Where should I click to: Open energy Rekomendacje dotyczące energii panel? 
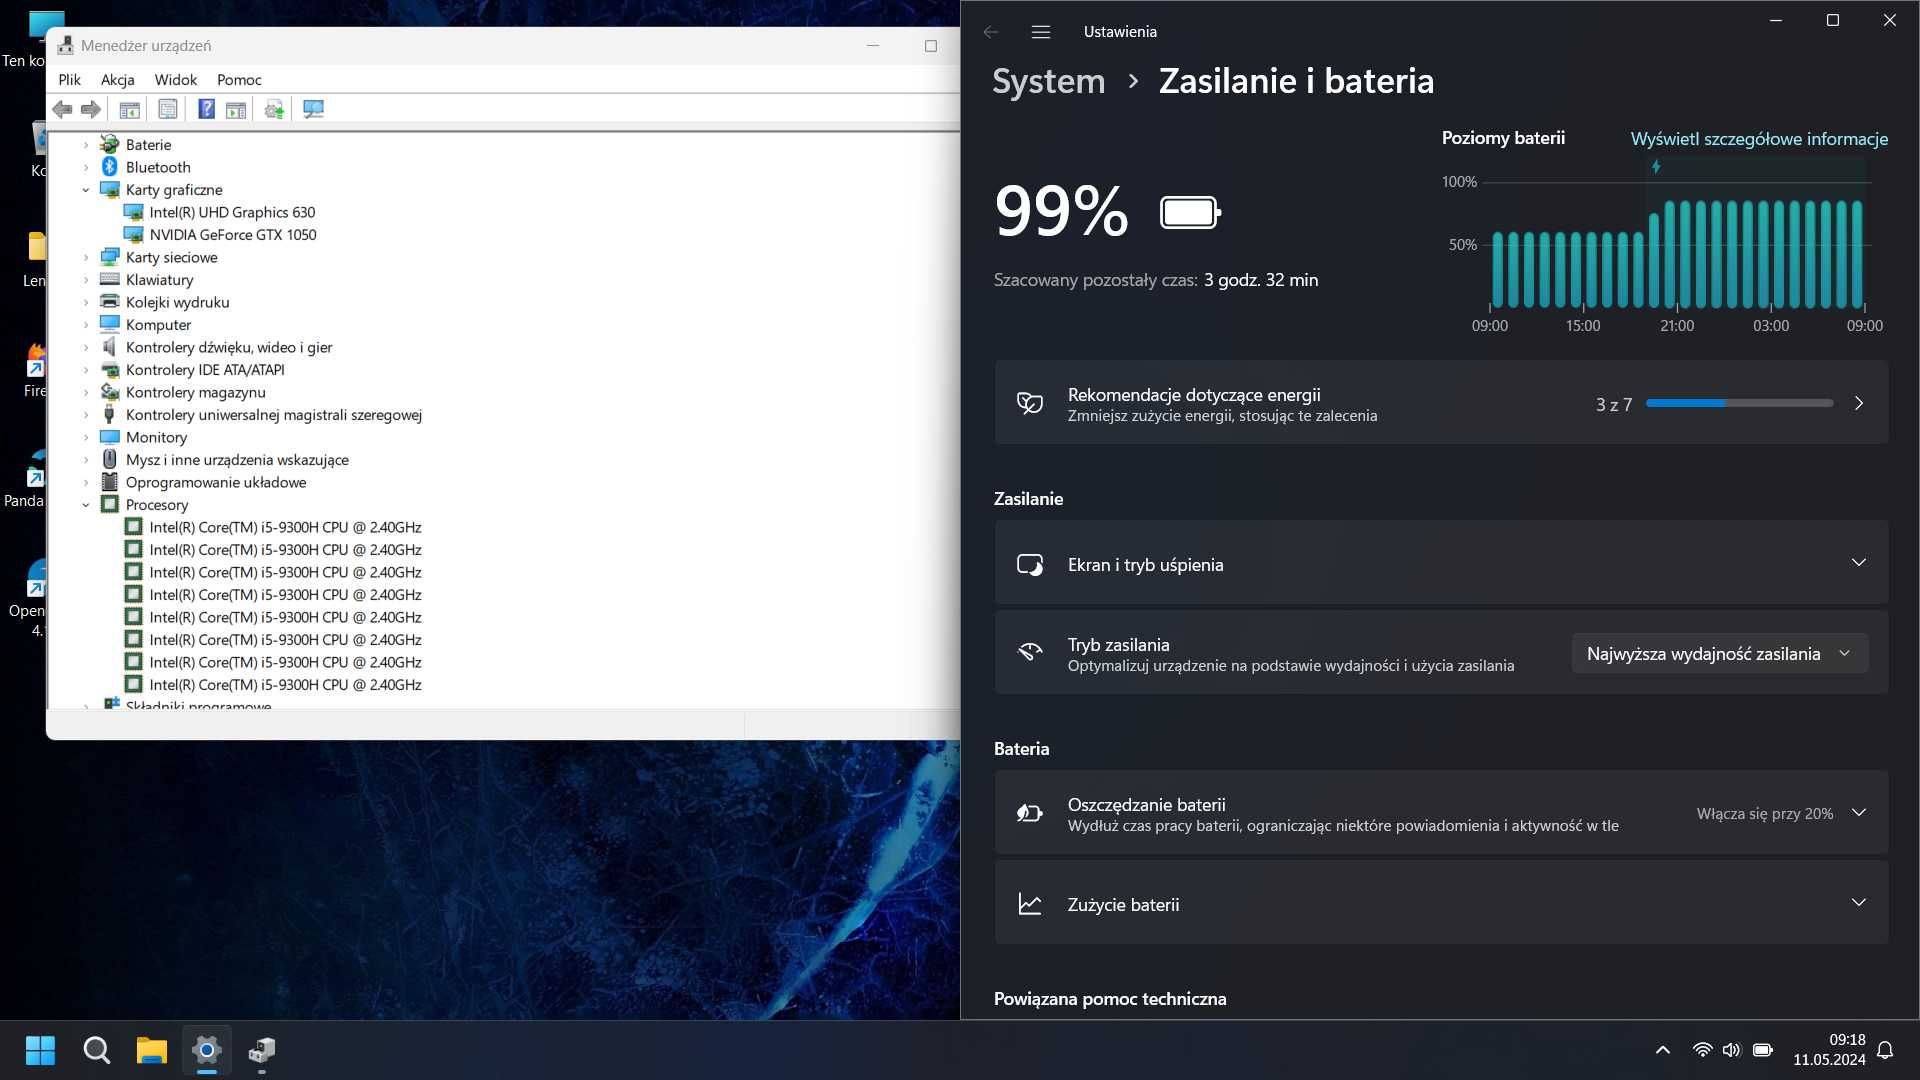pos(1441,404)
